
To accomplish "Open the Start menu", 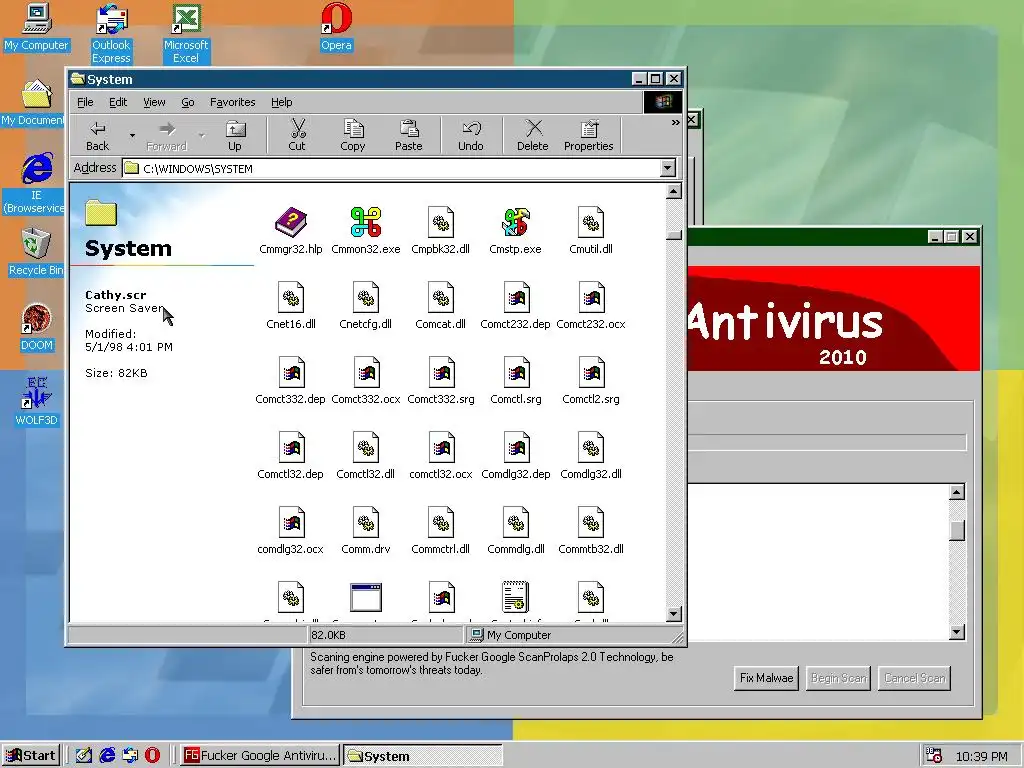I will click(30, 756).
